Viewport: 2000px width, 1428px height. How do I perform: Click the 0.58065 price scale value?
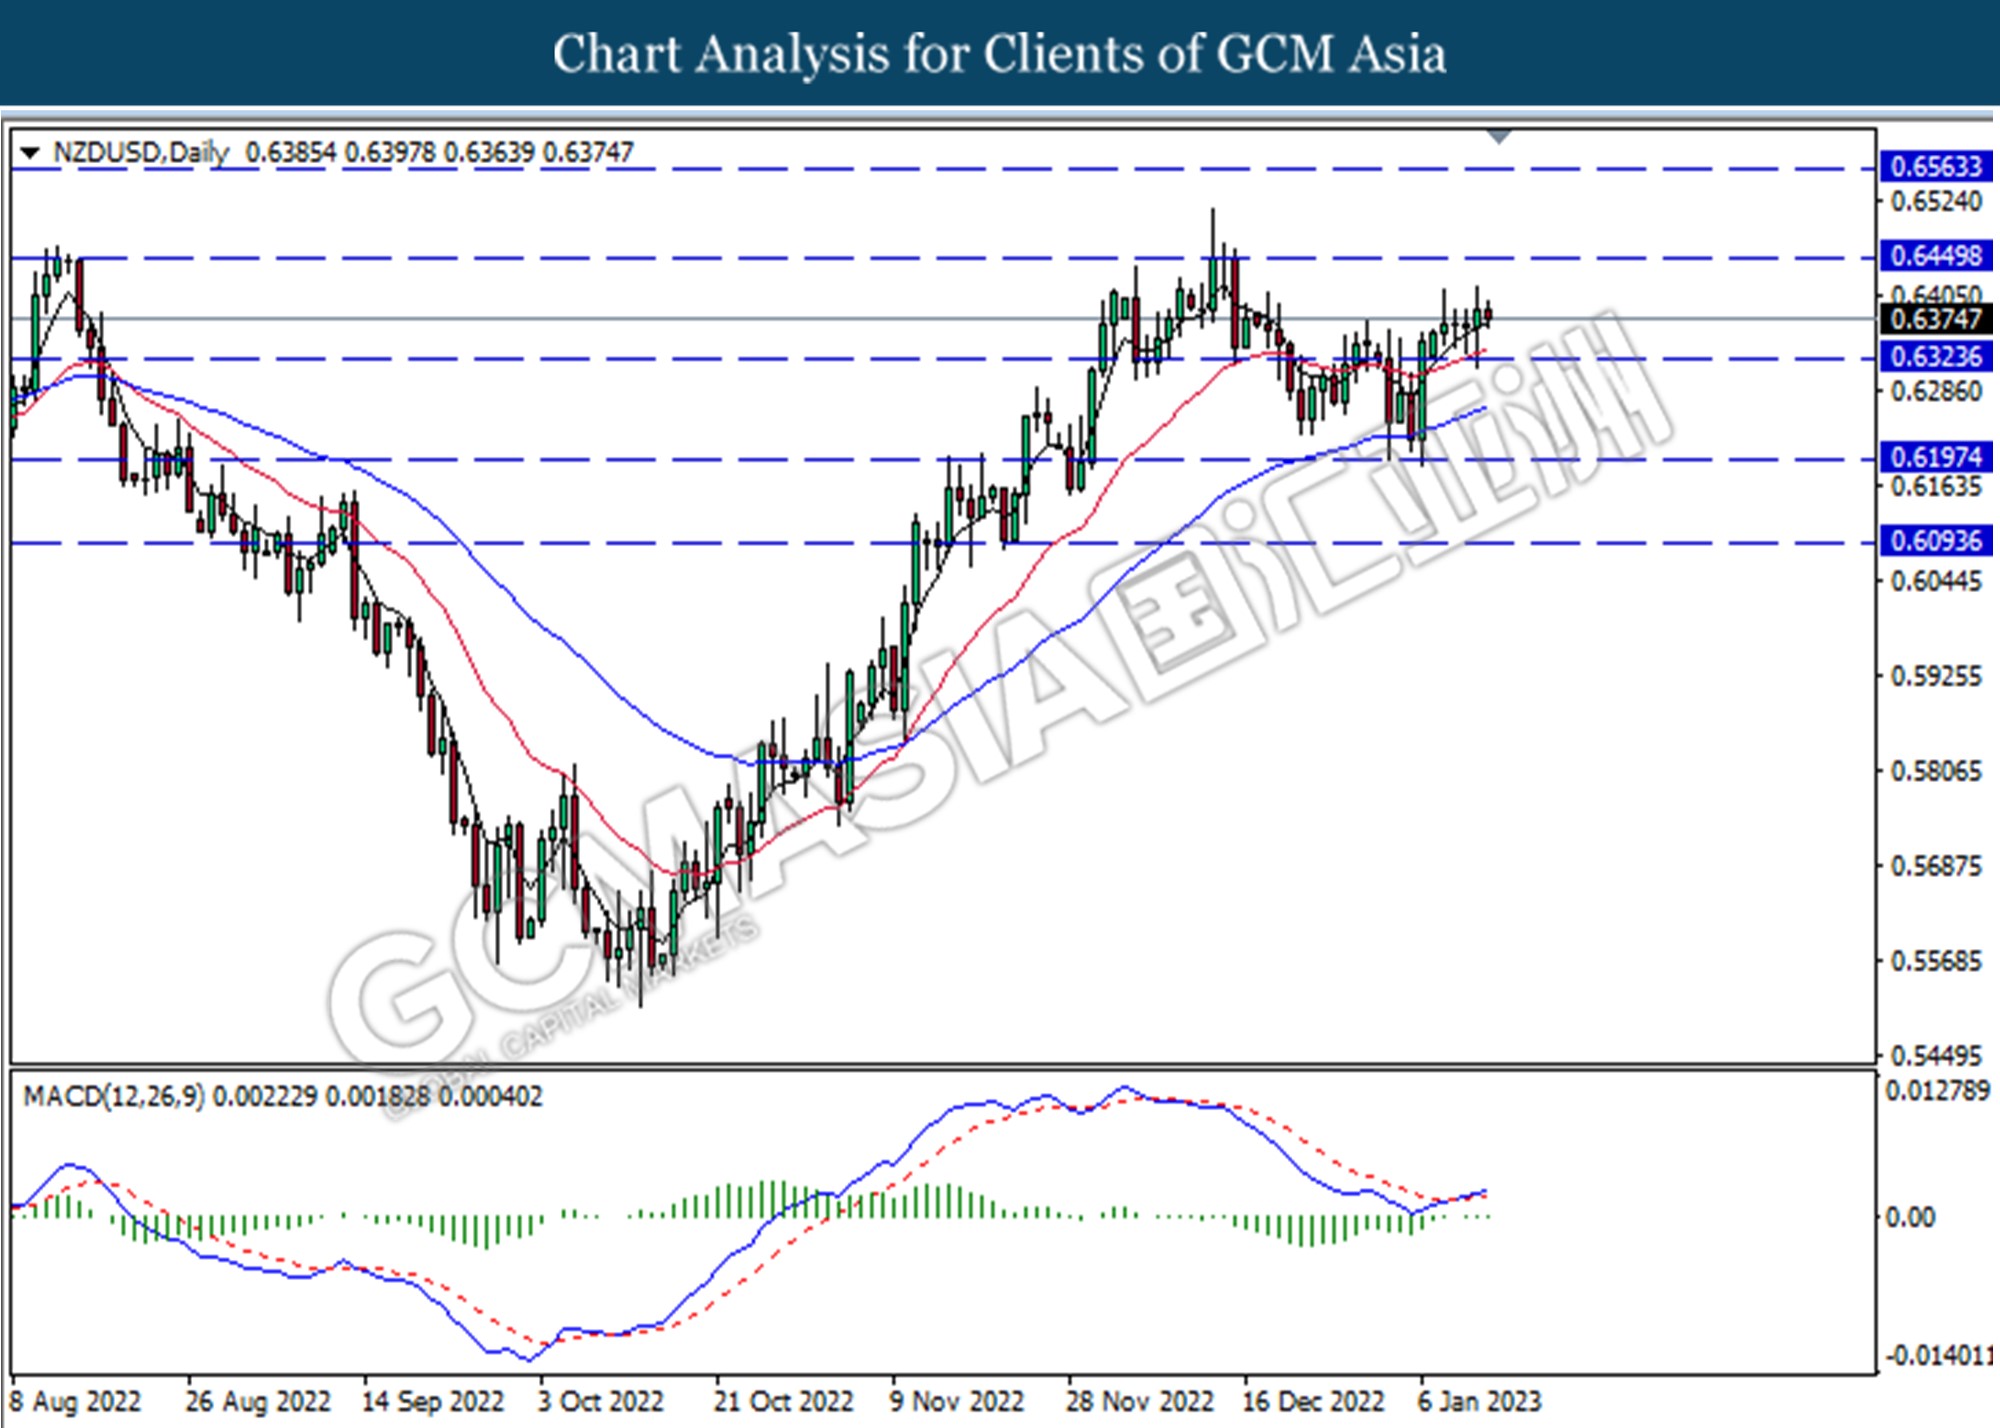[1936, 771]
